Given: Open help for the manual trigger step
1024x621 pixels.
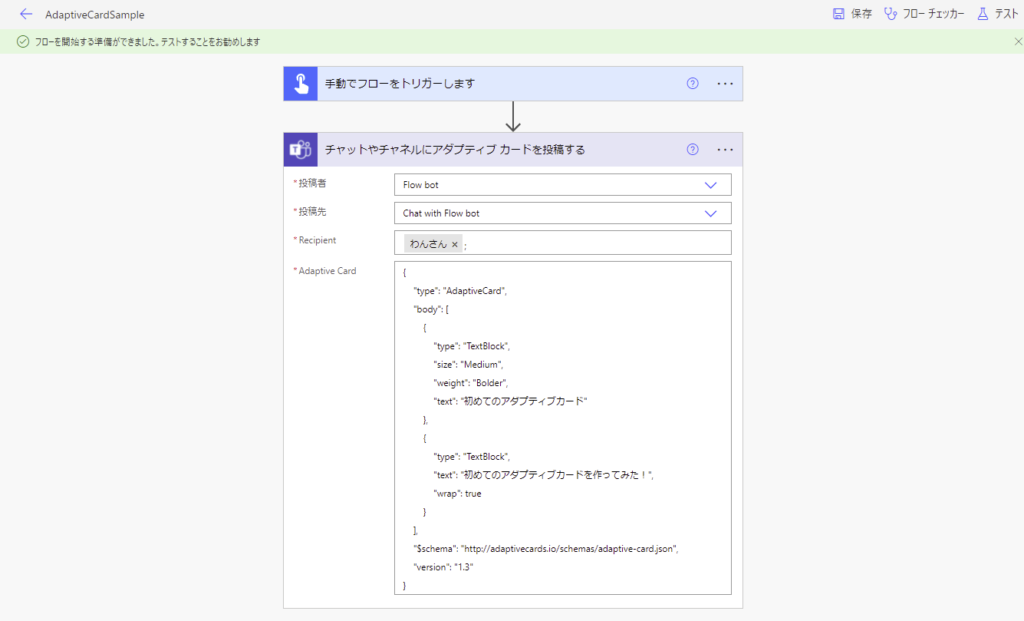Looking at the screenshot, I should tap(692, 84).
